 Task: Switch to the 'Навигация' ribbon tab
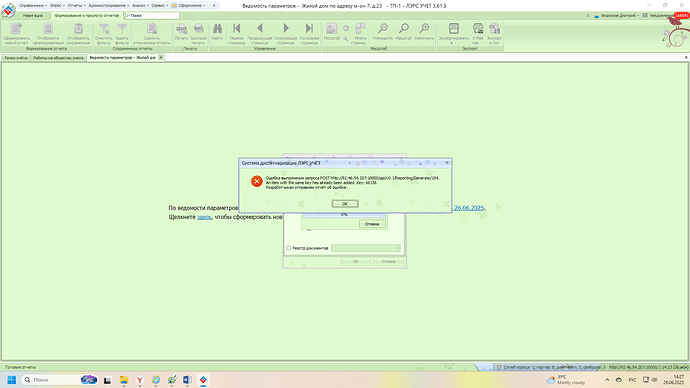click(x=33, y=15)
